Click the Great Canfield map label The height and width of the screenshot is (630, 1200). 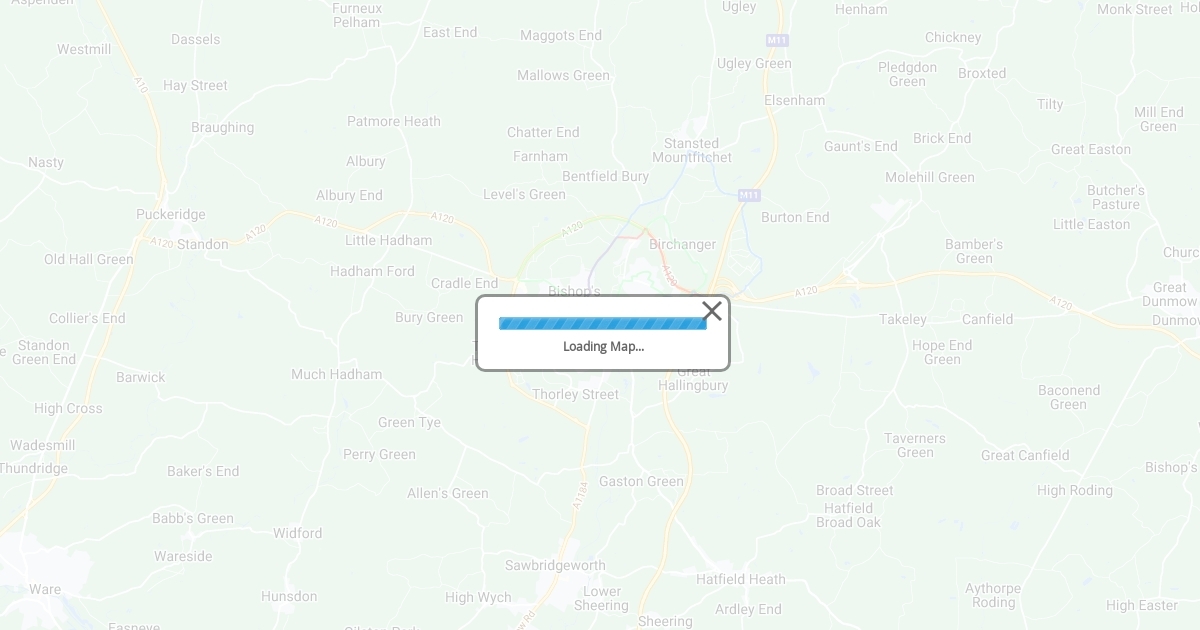point(1025,455)
